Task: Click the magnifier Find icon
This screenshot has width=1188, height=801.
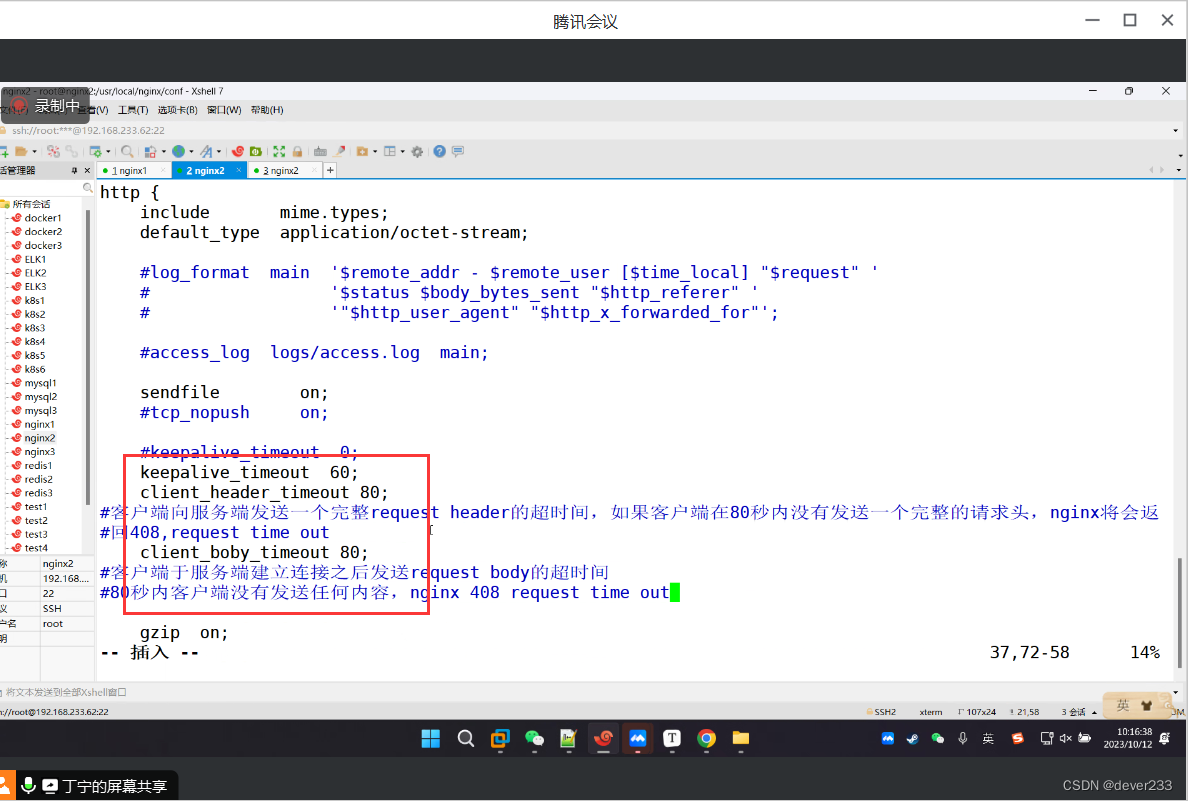Action: 127,152
